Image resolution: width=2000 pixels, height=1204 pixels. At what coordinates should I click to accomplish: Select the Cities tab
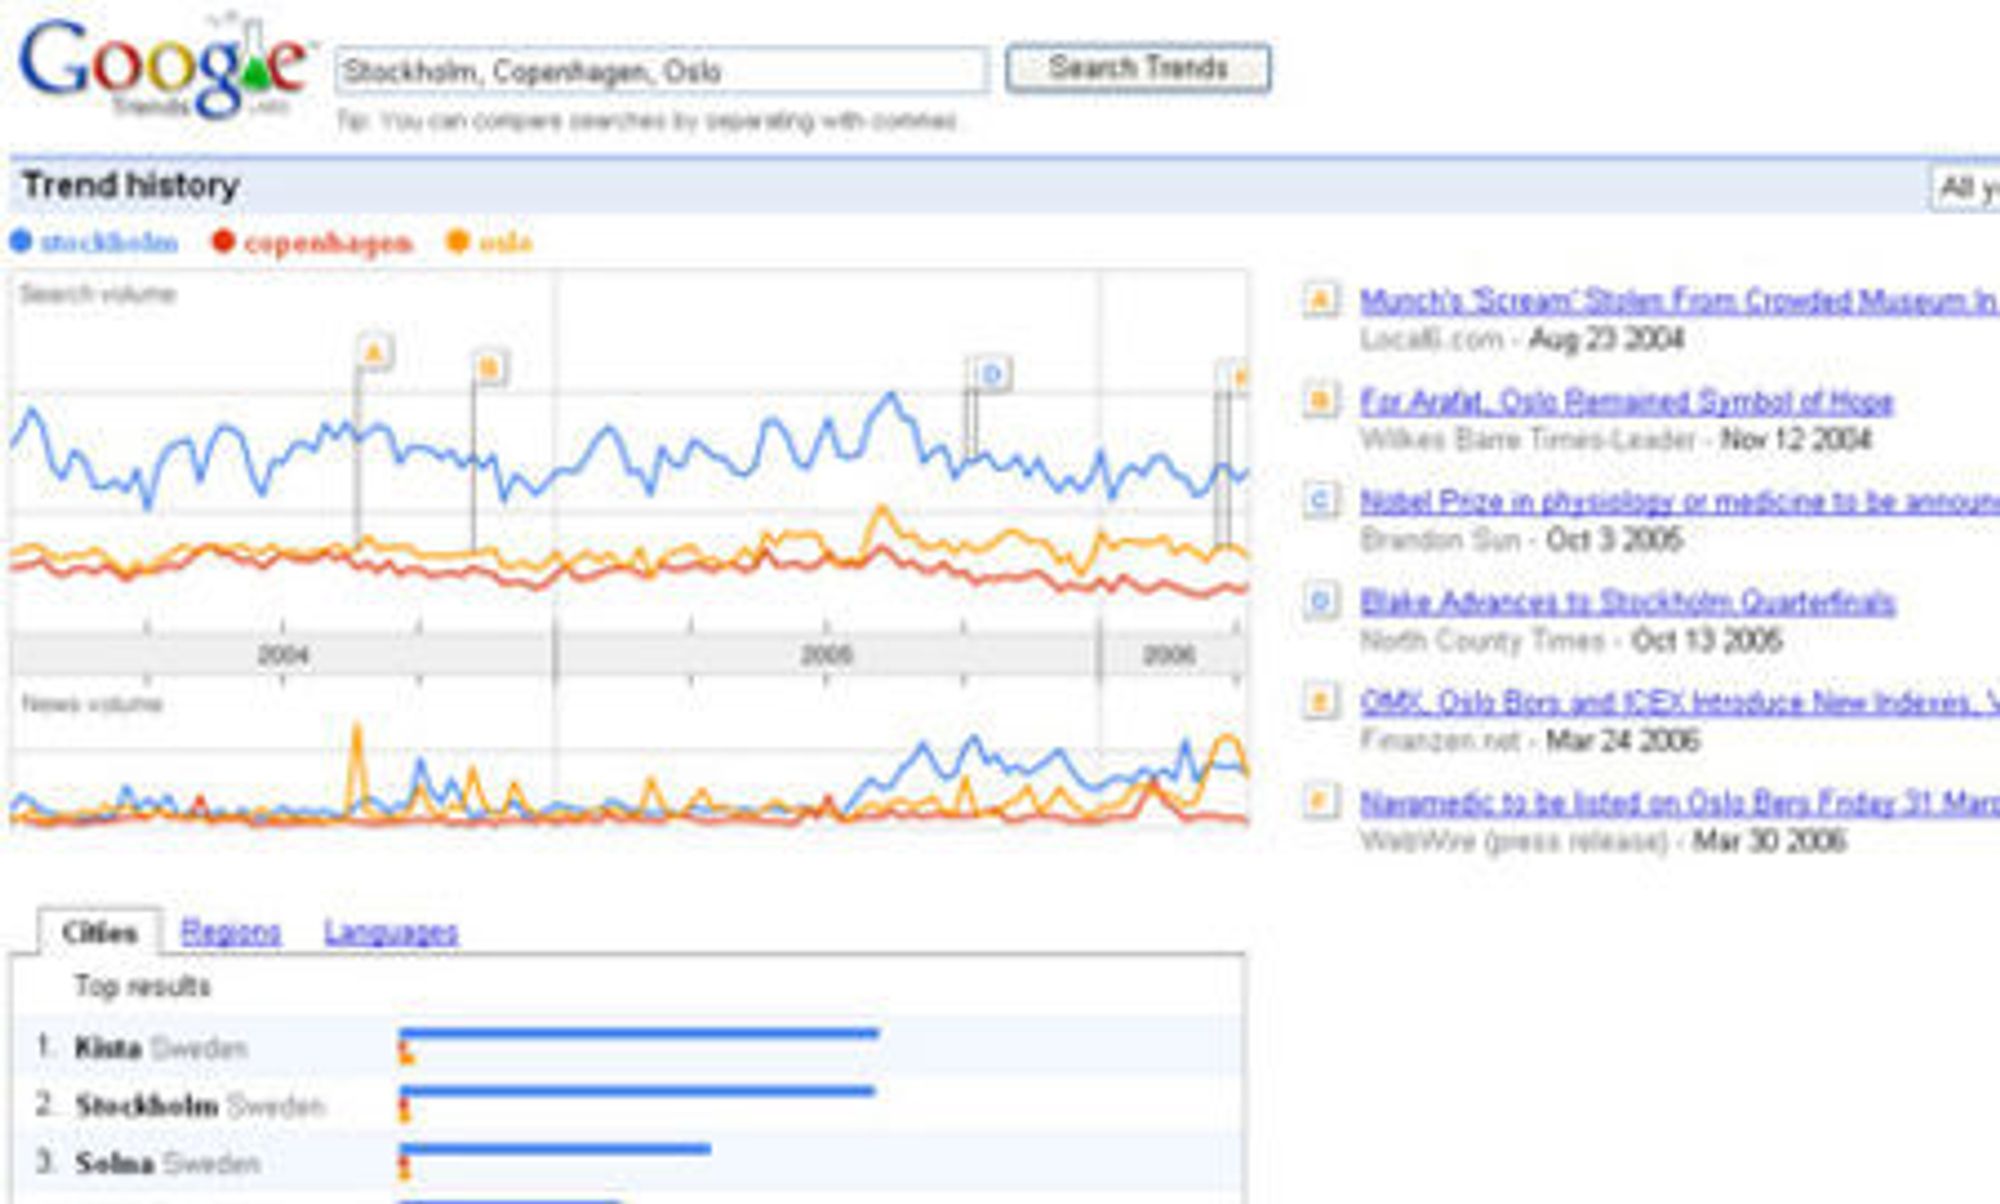point(99,932)
